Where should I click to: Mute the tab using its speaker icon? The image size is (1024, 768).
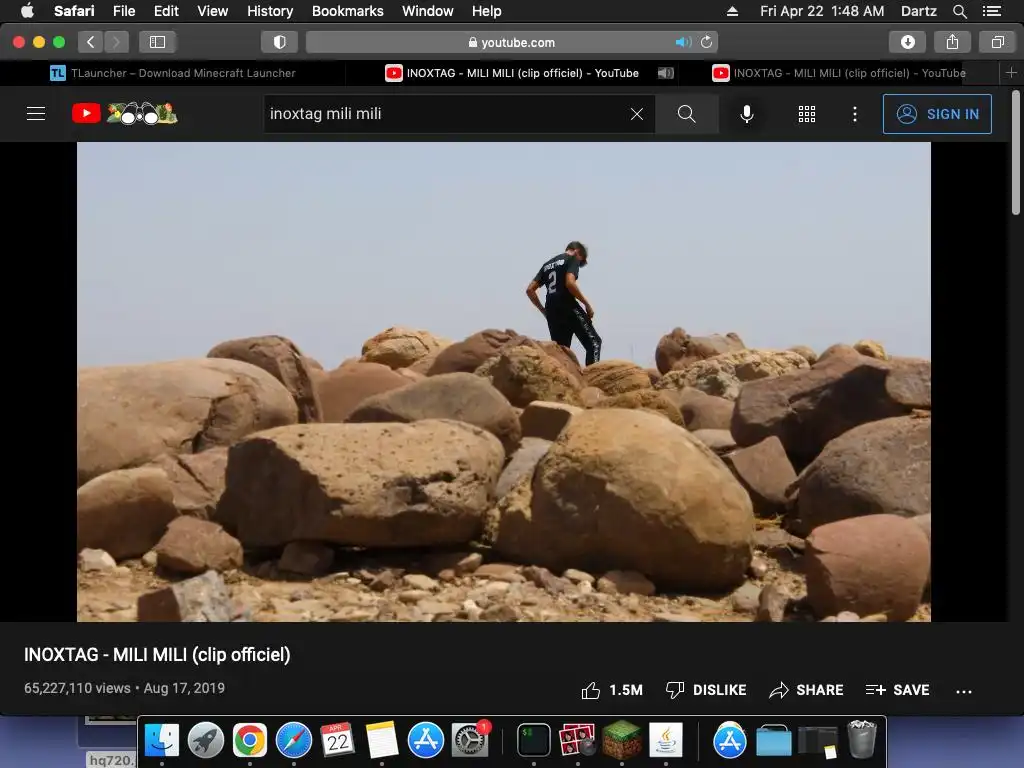pos(665,73)
